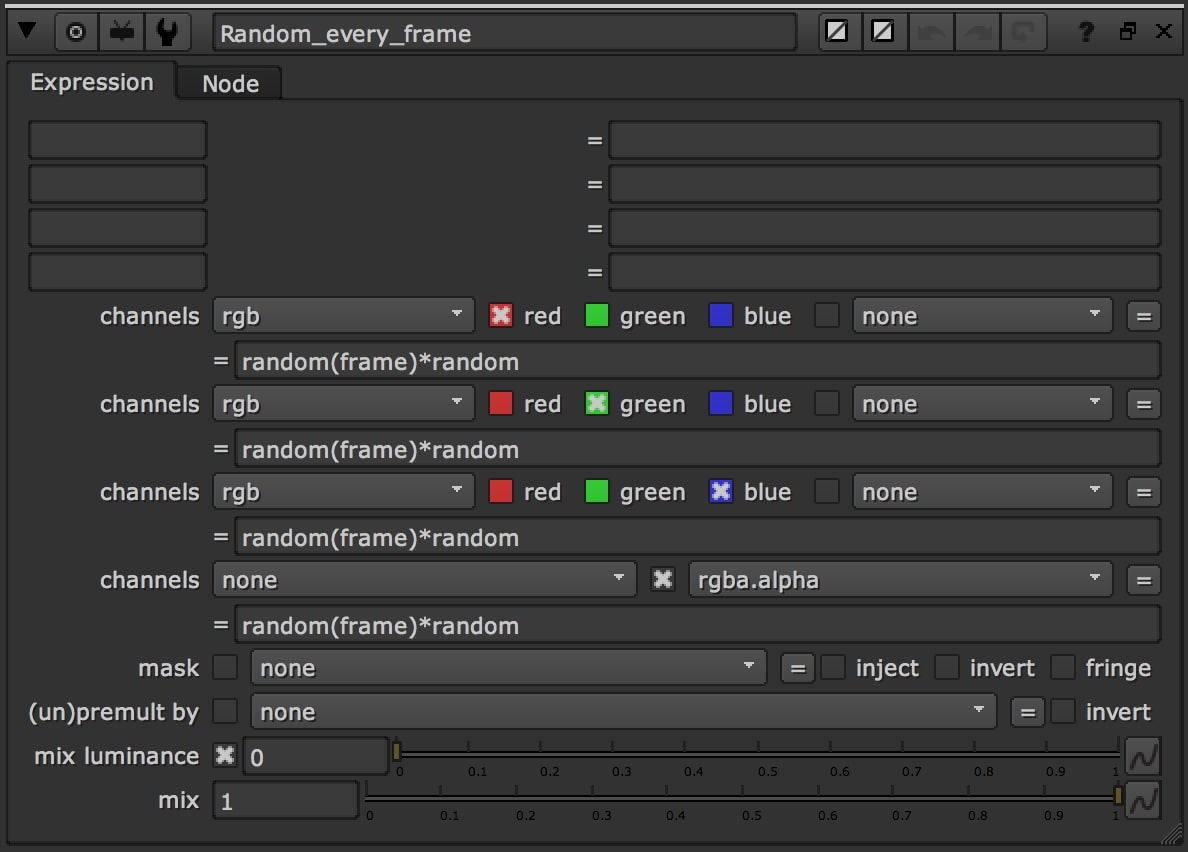This screenshot has height=852, width=1188.
Task: Float the properties panel via the window icon
Action: point(1127,31)
